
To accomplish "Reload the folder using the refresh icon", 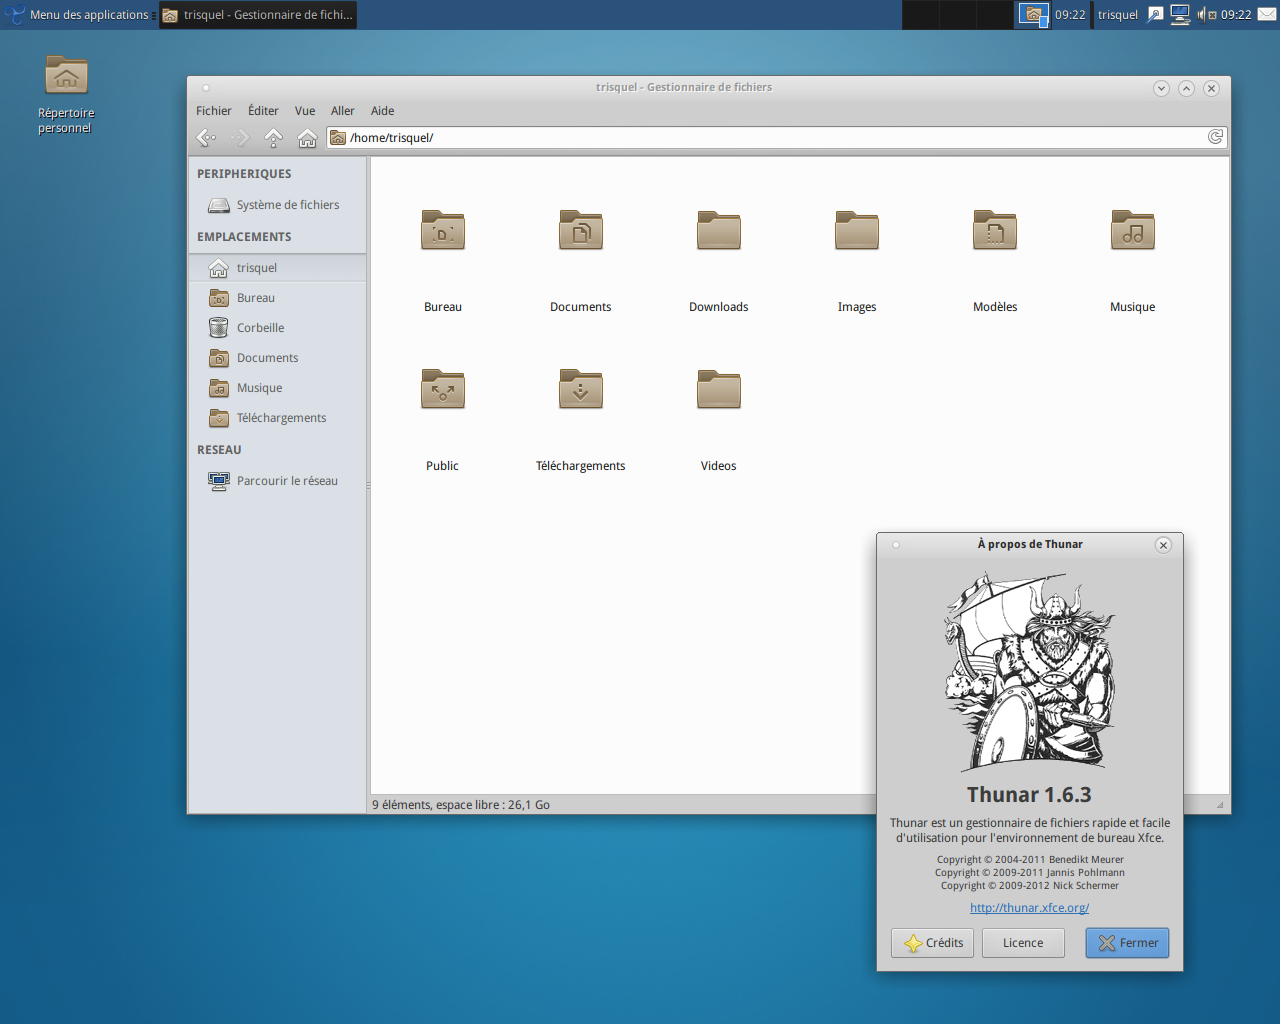I will pos(1215,137).
